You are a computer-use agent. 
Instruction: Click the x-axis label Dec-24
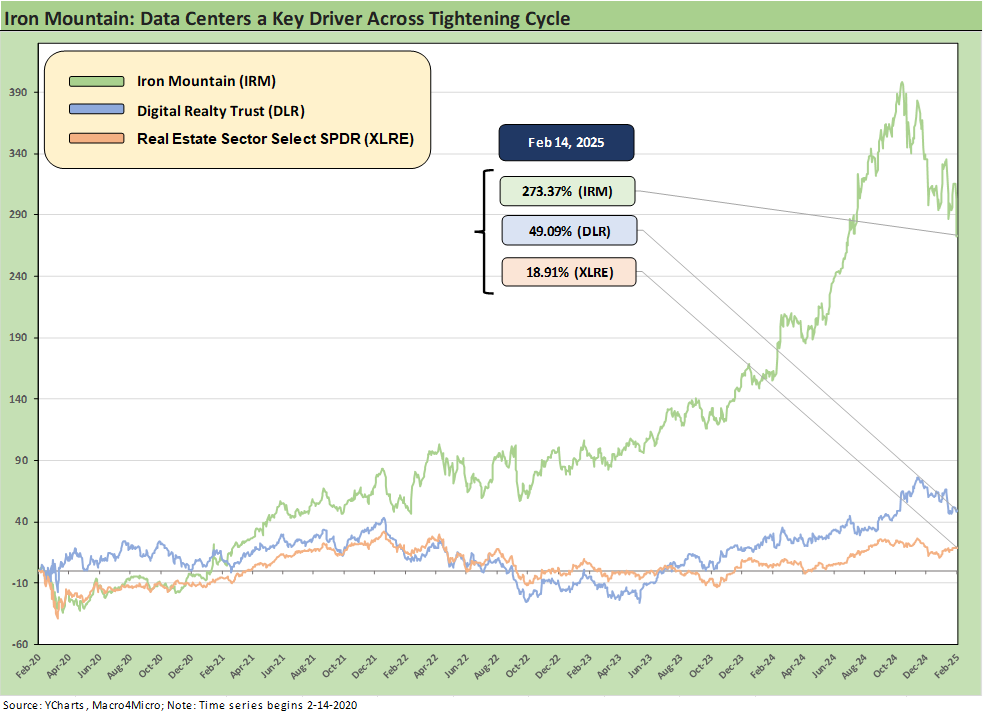(915, 666)
